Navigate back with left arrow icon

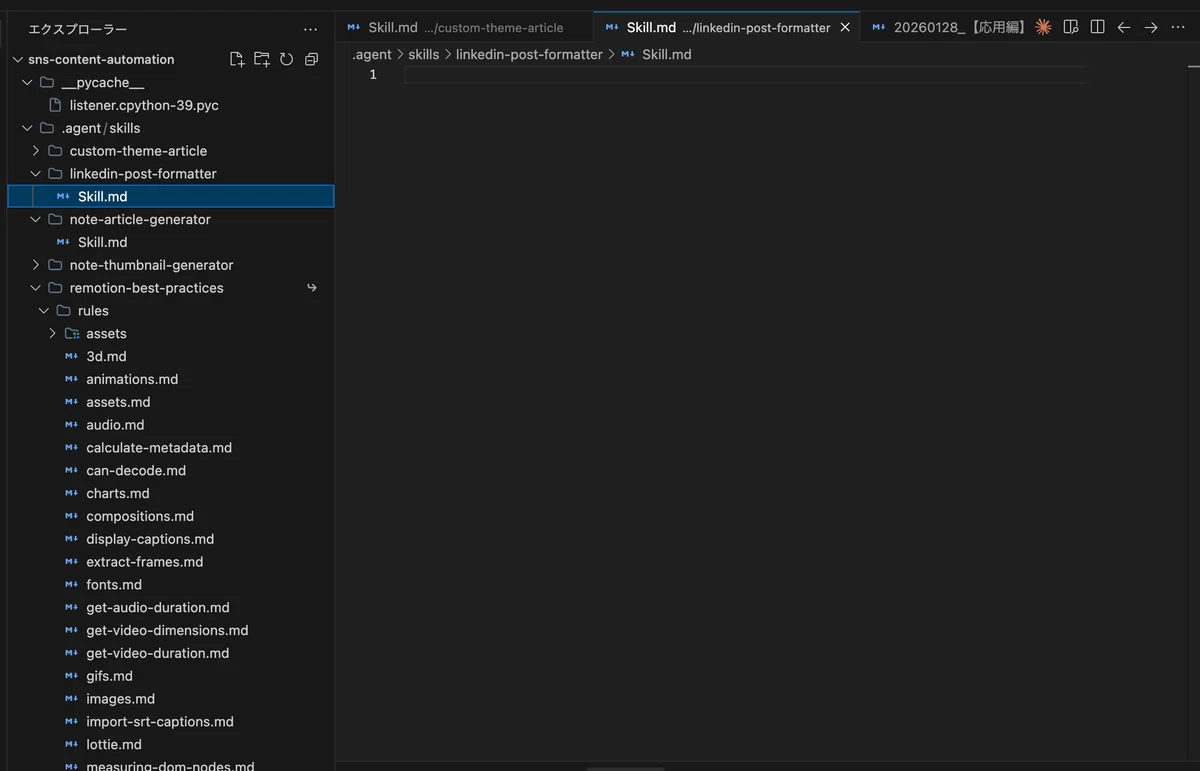pos(1124,27)
